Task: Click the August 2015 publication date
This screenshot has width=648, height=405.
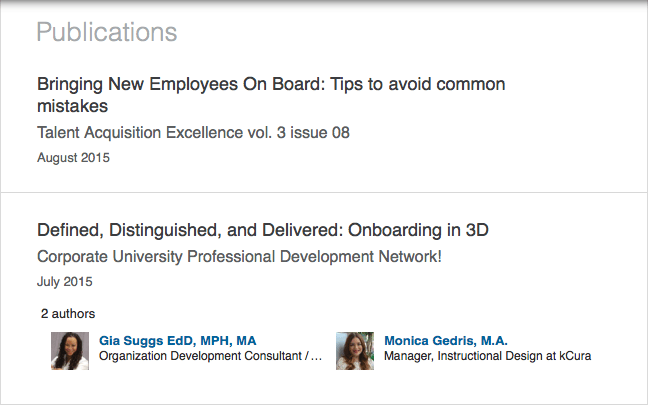Action: [x=74, y=157]
